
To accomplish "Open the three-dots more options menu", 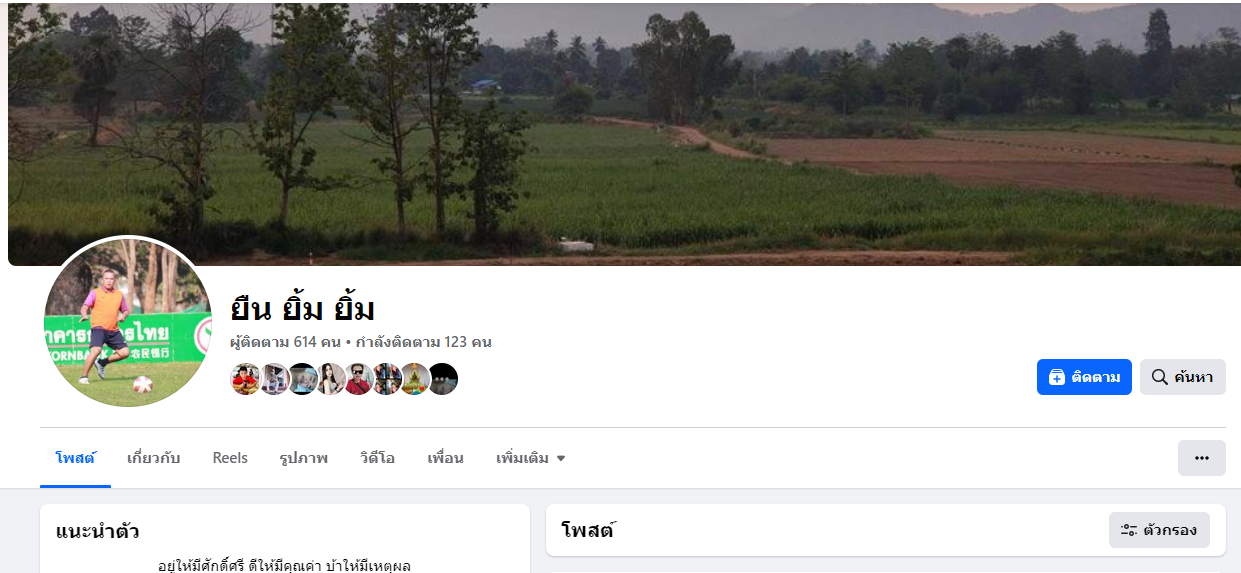I will (x=1202, y=458).
